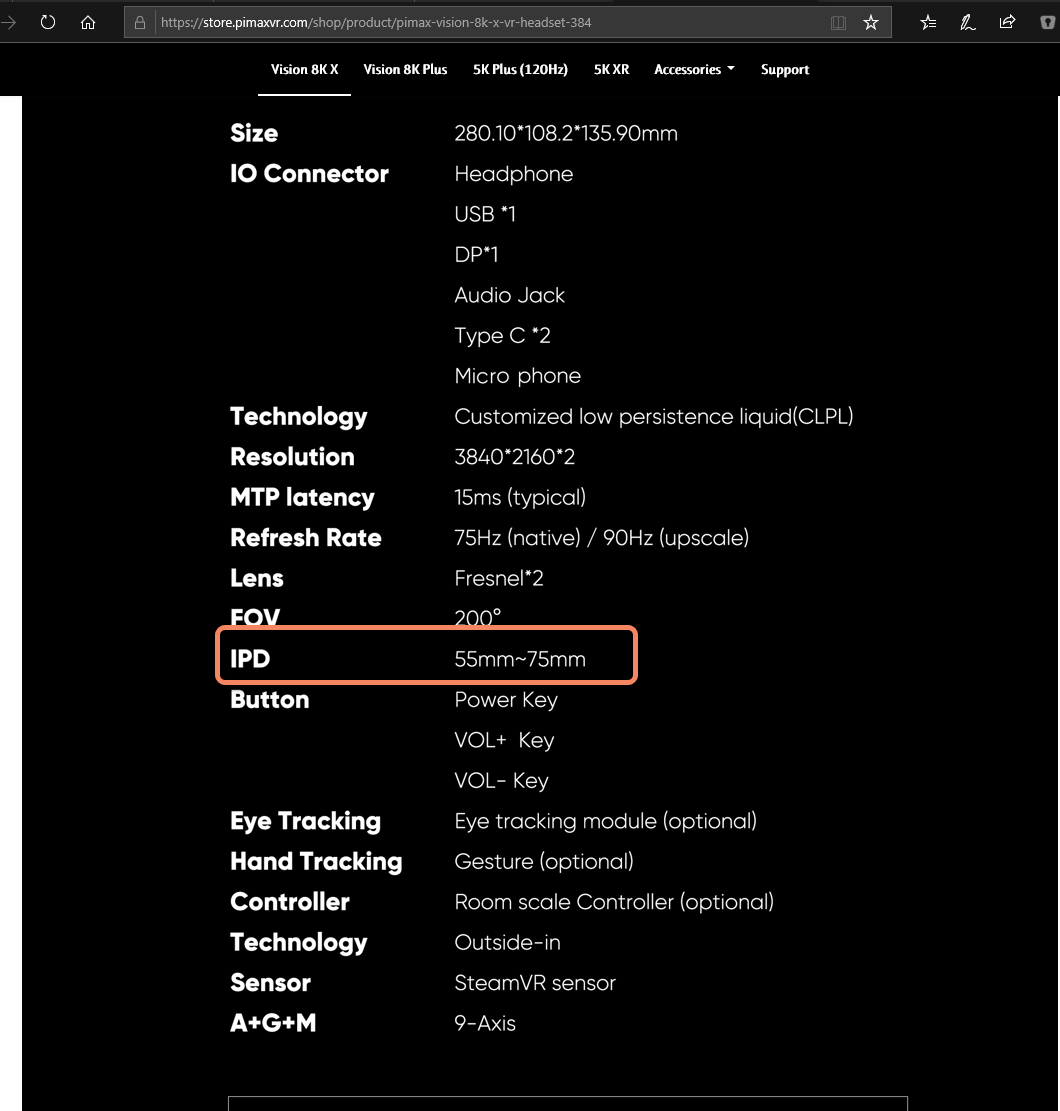The image size is (1060, 1111).
Task: Click the shield extension icon
Action: (x=1047, y=23)
